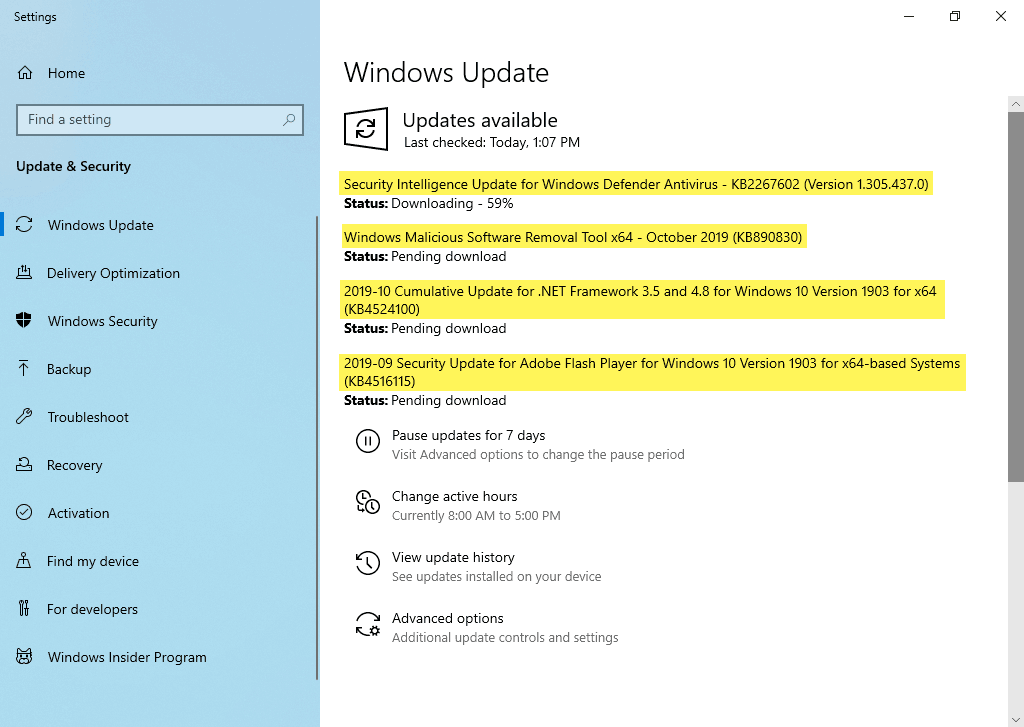Click the search magnifier icon

tap(289, 120)
